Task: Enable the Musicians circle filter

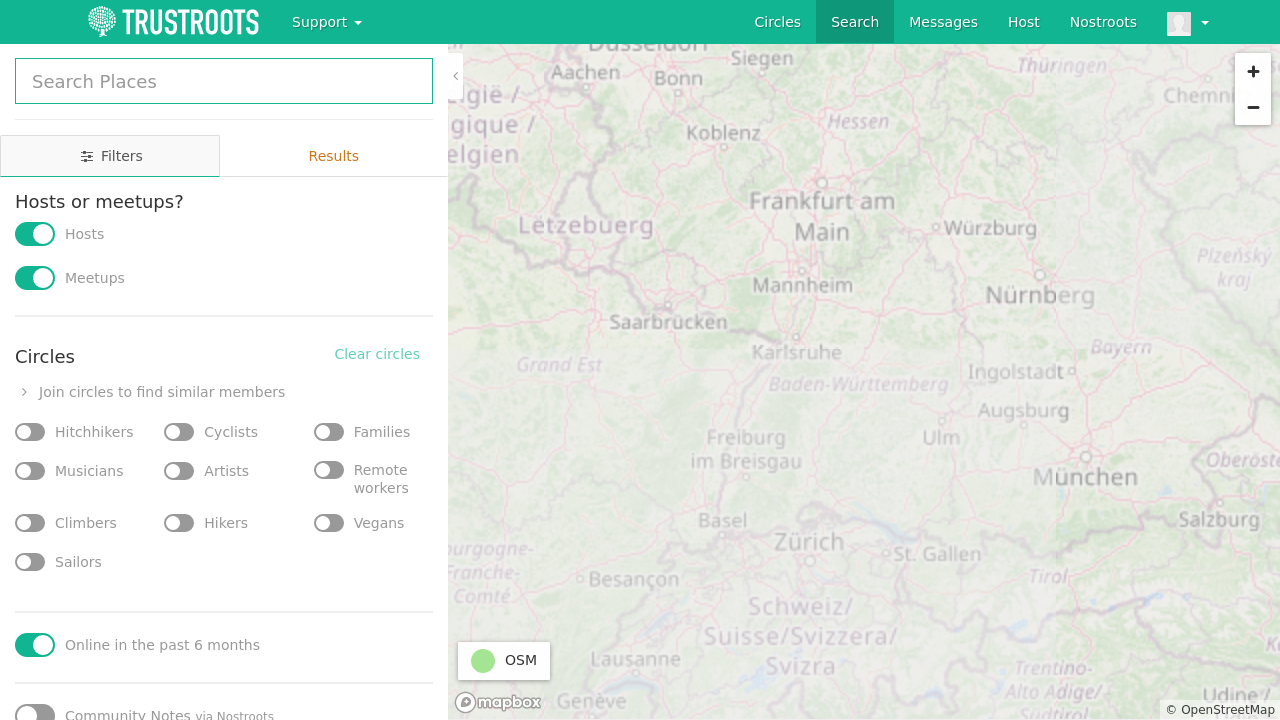Action: 30,471
